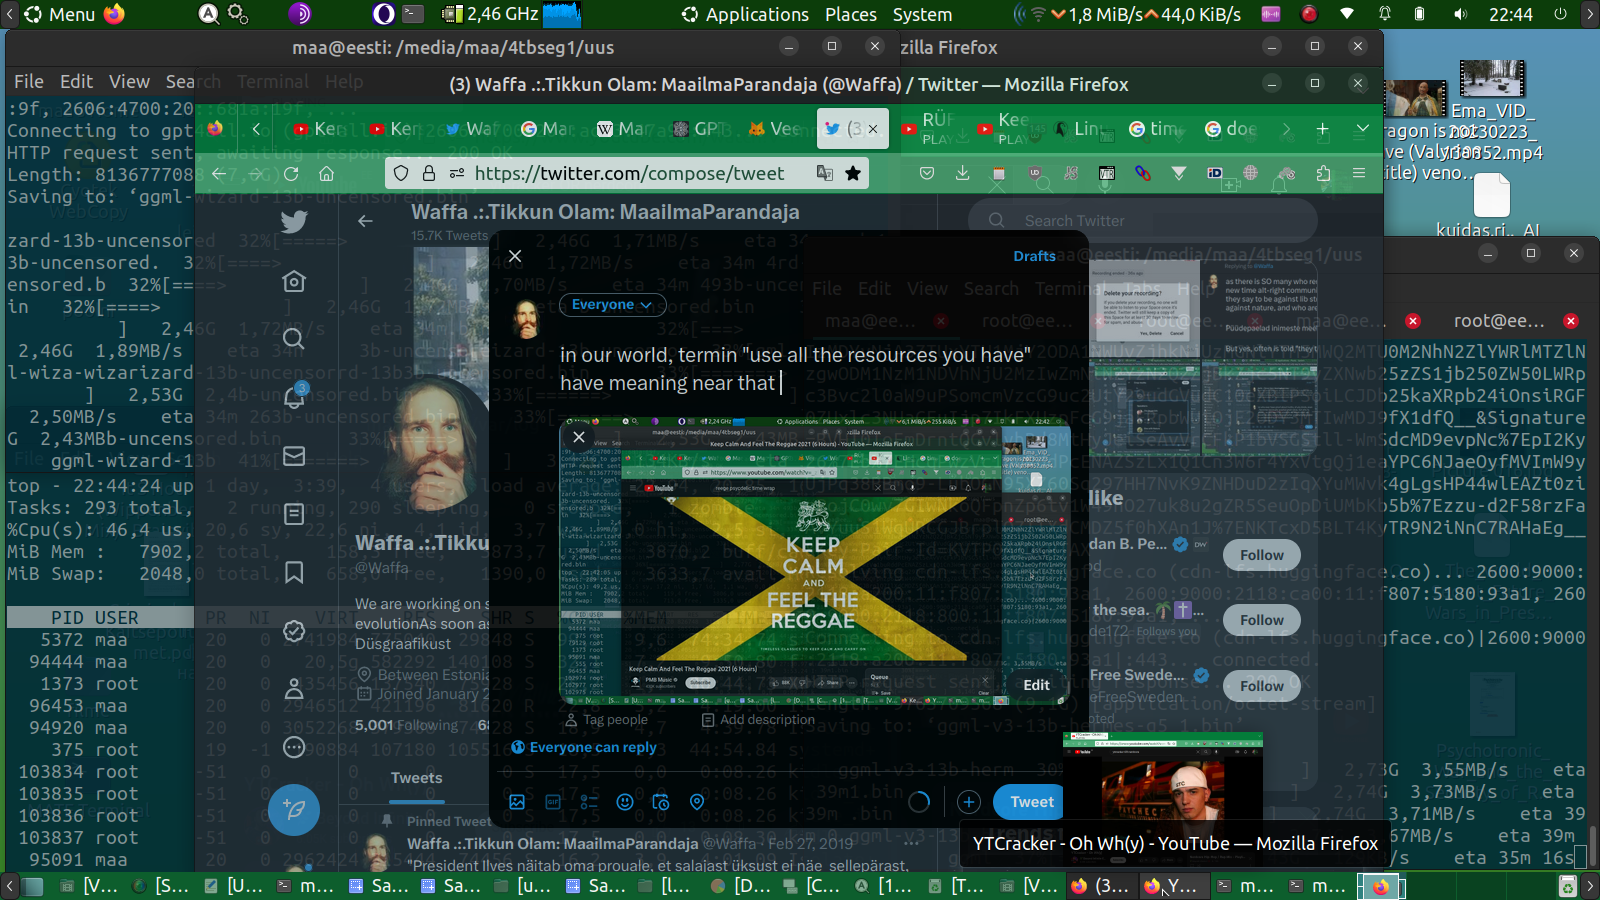
Task: Open the GIF picker in tweet composer
Action: pyautogui.click(x=553, y=802)
